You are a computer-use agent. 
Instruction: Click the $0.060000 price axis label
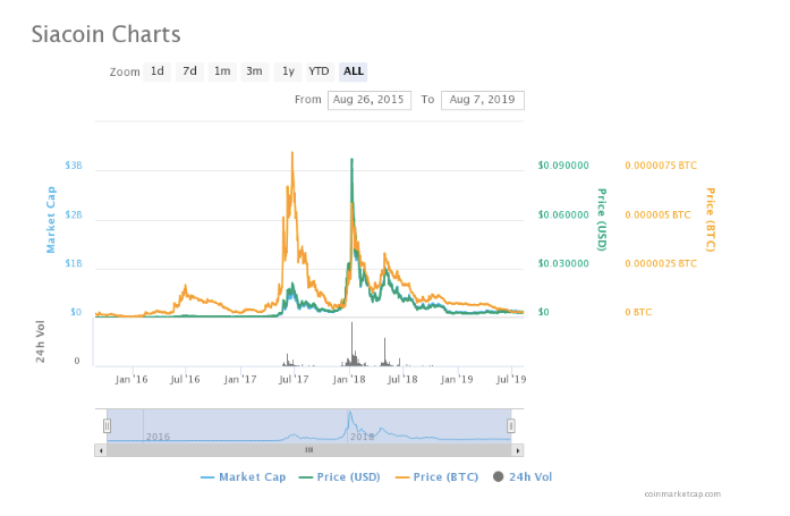coord(563,215)
